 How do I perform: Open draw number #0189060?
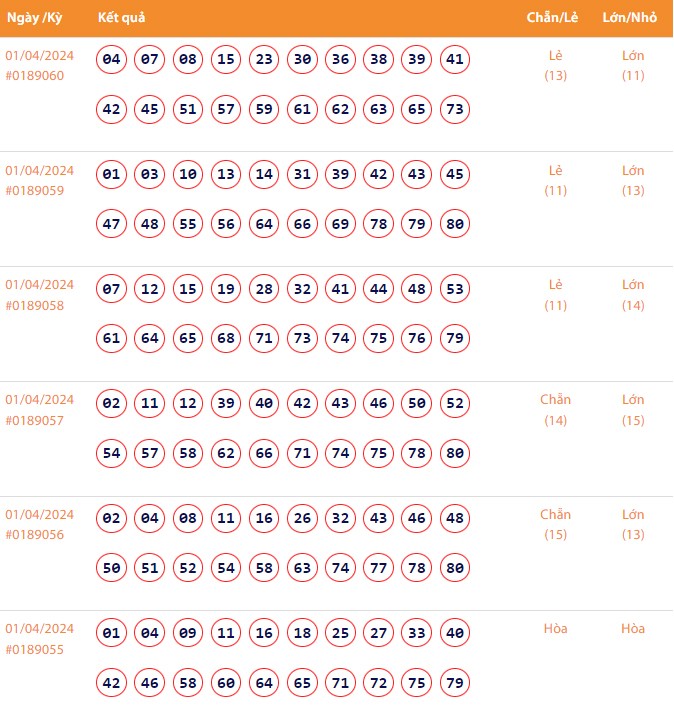click(x=35, y=76)
